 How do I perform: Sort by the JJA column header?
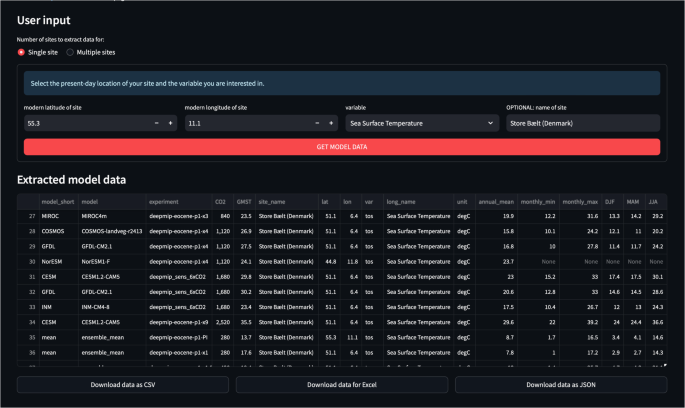coord(656,202)
